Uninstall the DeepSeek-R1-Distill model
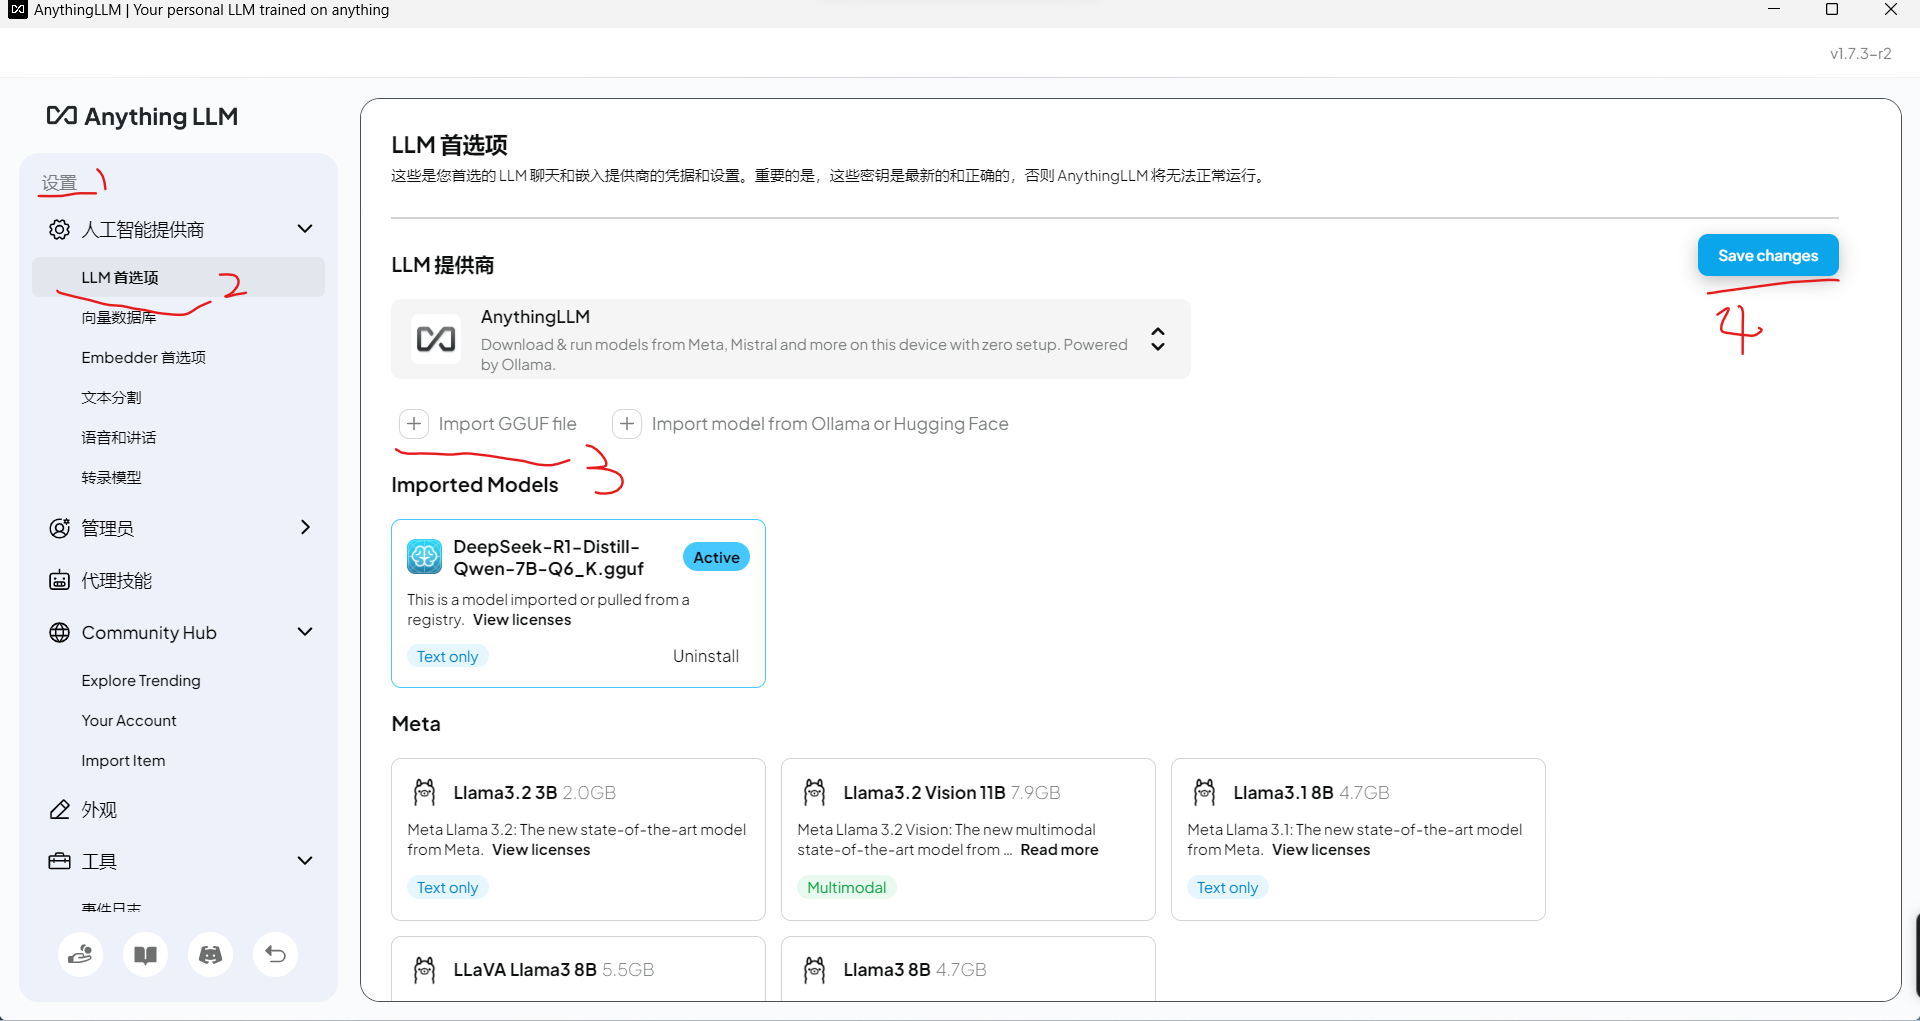 tap(706, 656)
